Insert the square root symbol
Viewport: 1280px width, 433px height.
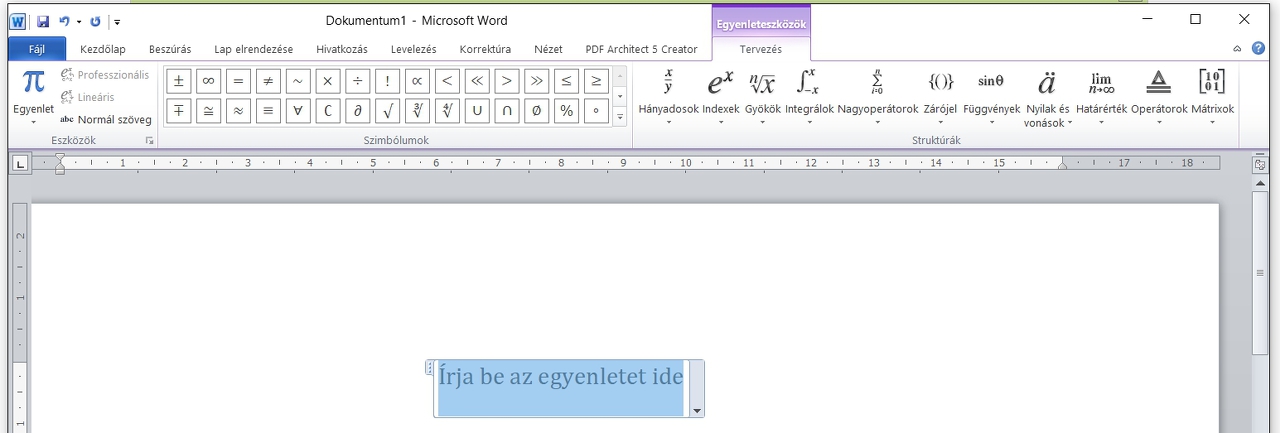tap(388, 111)
